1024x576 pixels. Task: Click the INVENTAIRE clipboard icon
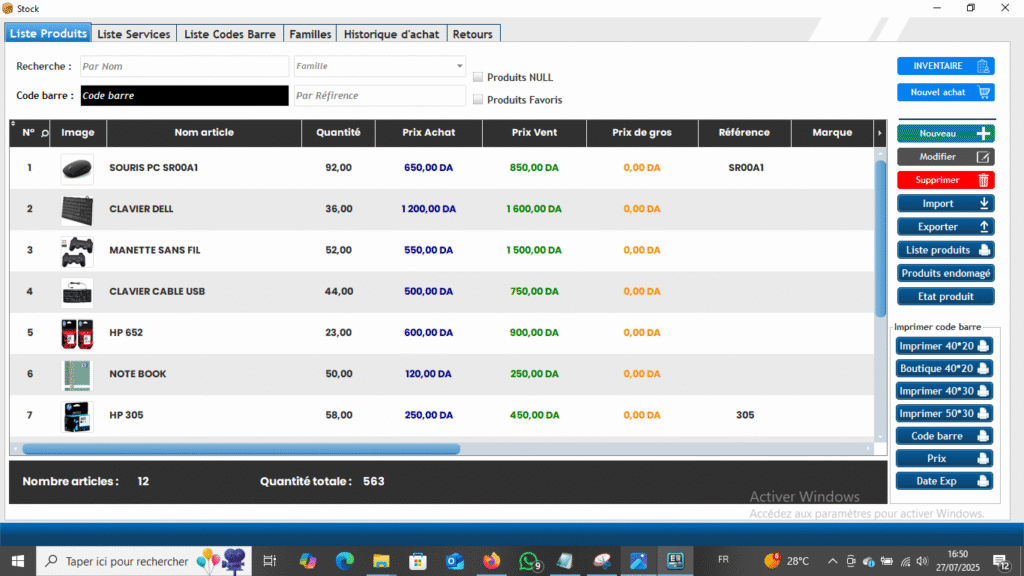click(x=983, y=66)
